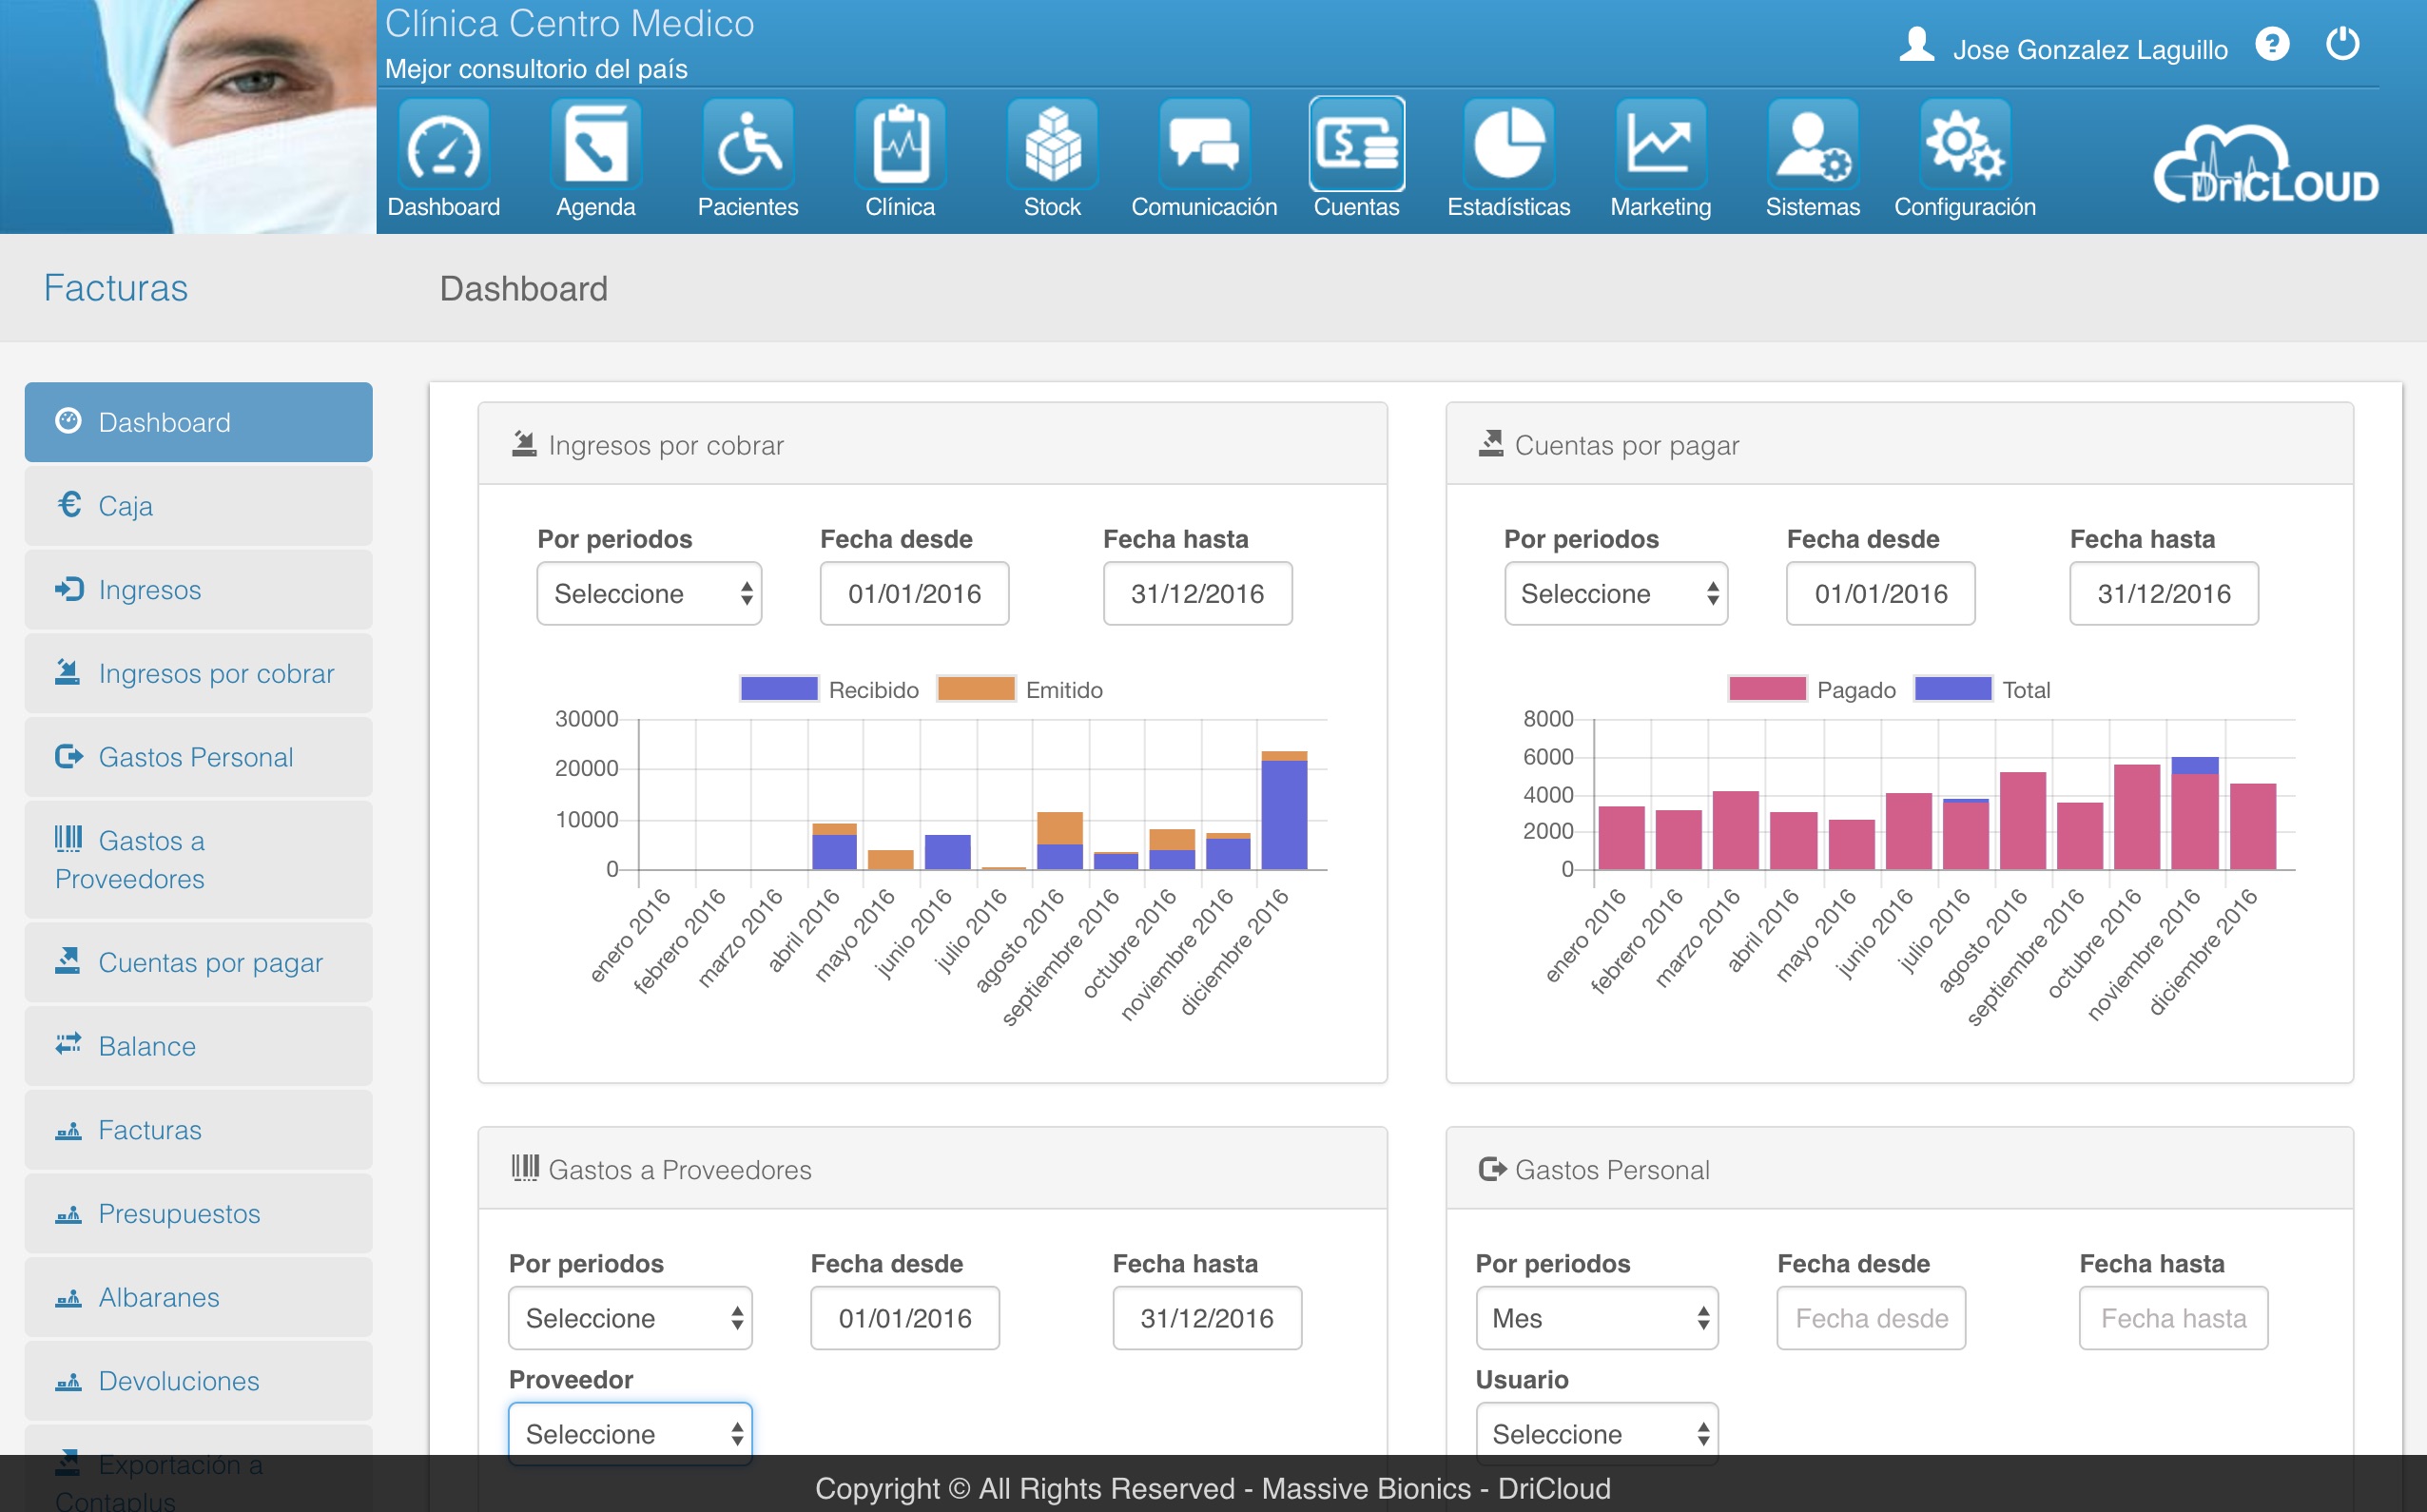Image resolution: width=2427 pixels, height=1512 pixels.
Task: Click the help question mark icon
Action: 2272,45
